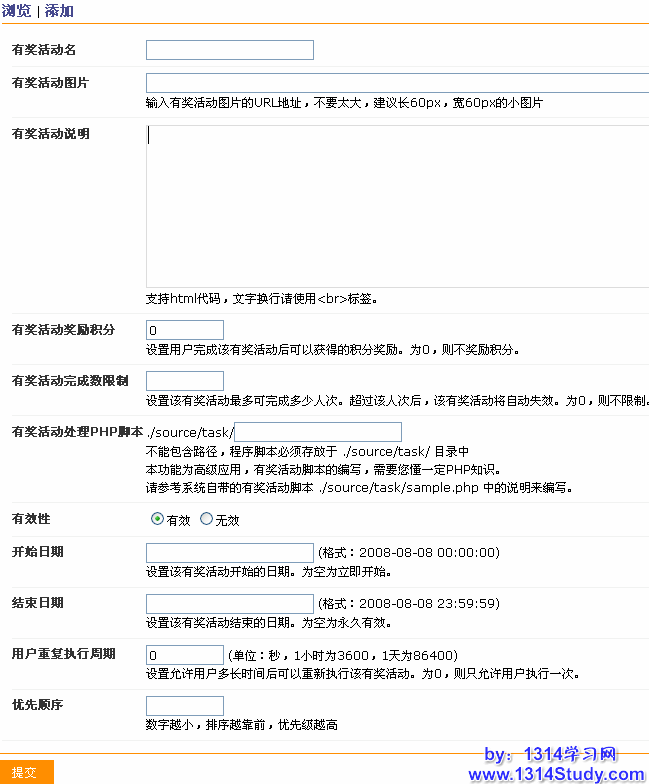Image resolution: width=649 pixels, height=784 pixels.
Task: Click the 有奖活动名 input field
Action: point(229,50)
